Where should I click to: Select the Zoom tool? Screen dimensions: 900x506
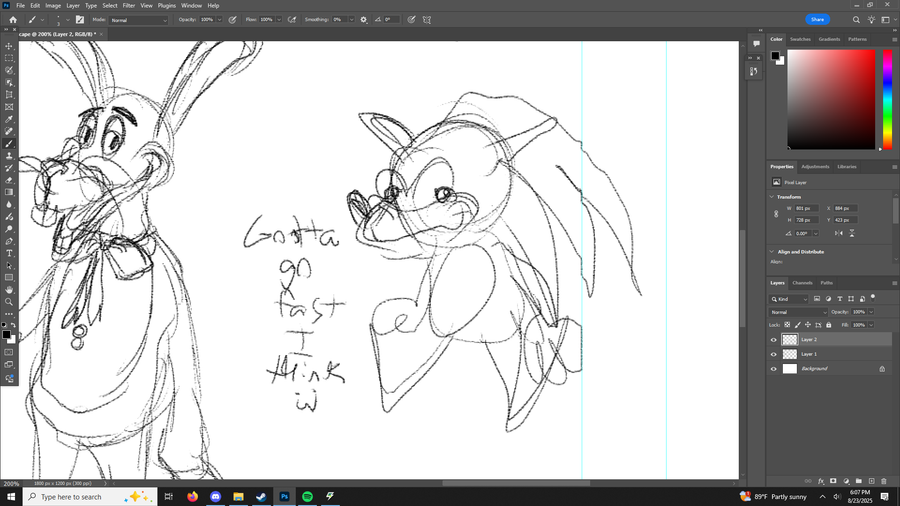9,302
